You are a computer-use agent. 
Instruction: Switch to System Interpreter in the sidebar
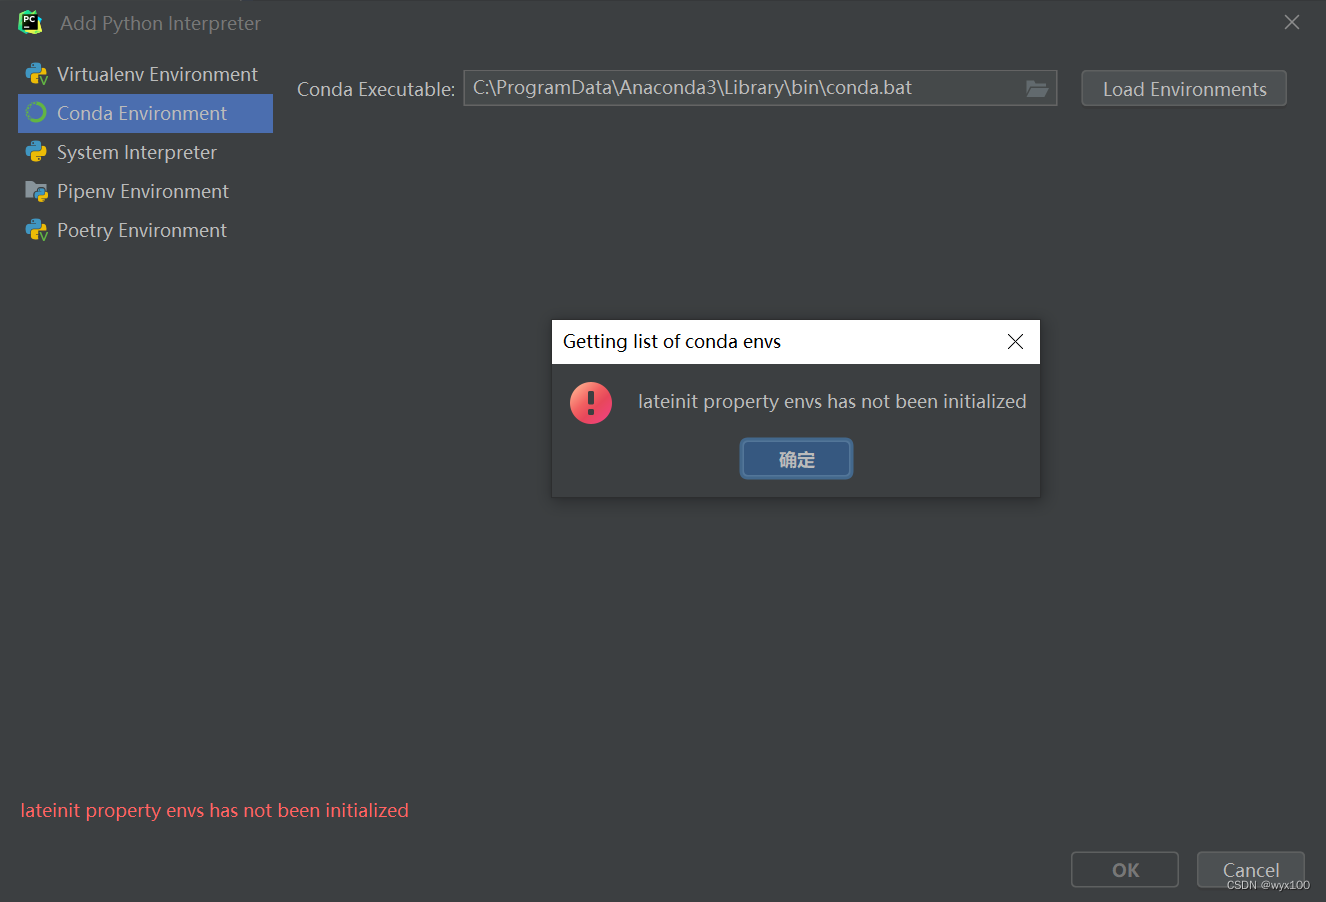[x=137, y=152]
